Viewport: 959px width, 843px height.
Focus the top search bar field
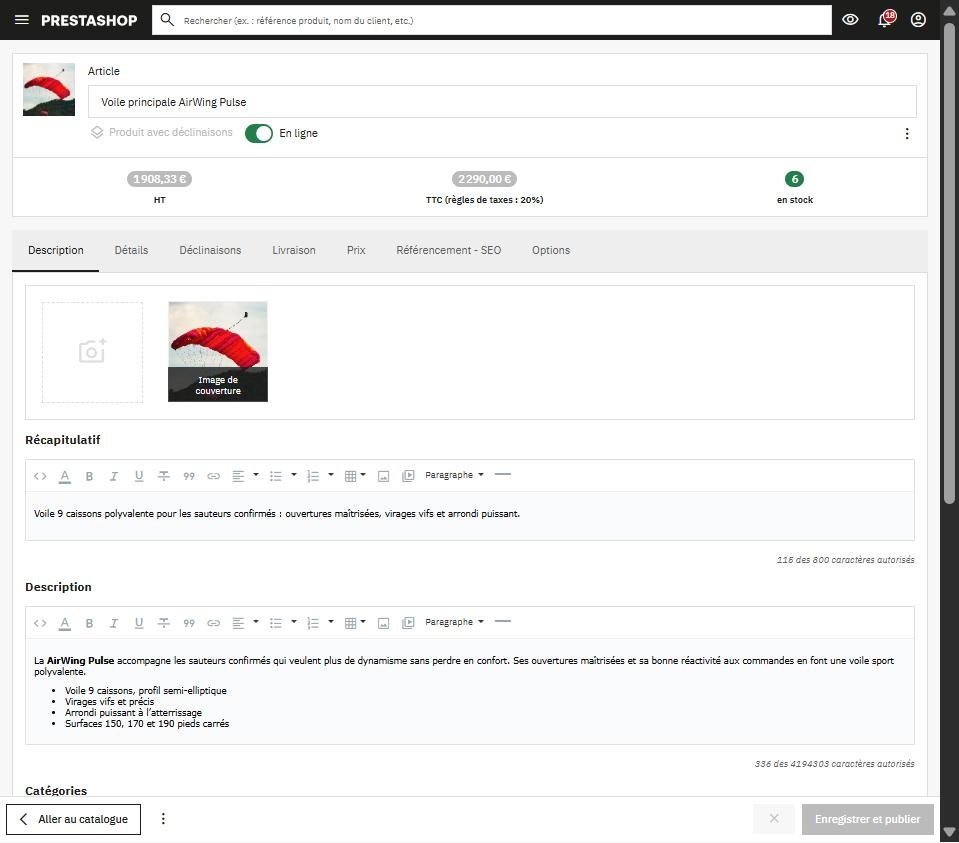click(492, 20)
